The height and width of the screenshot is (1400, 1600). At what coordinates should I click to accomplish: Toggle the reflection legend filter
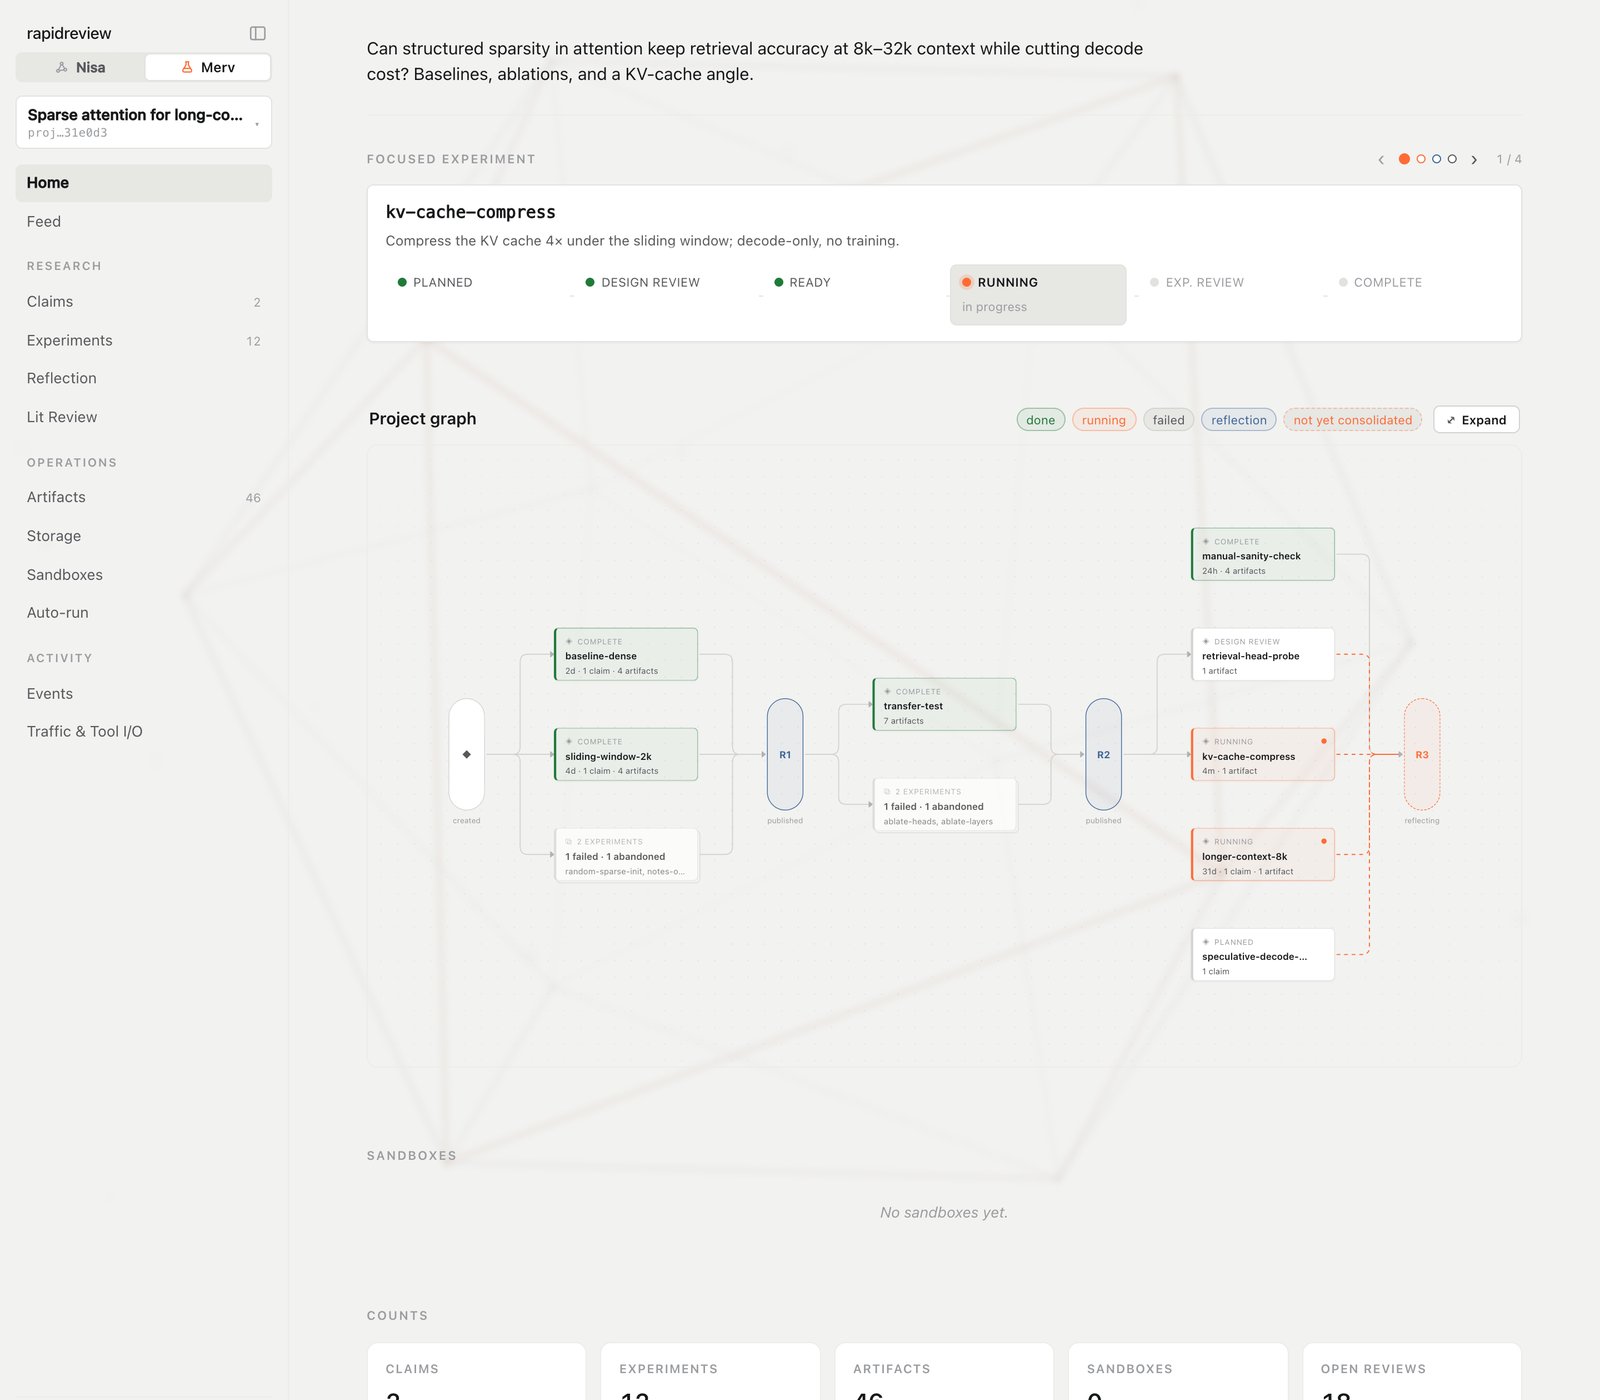[x=1239, y=420]
